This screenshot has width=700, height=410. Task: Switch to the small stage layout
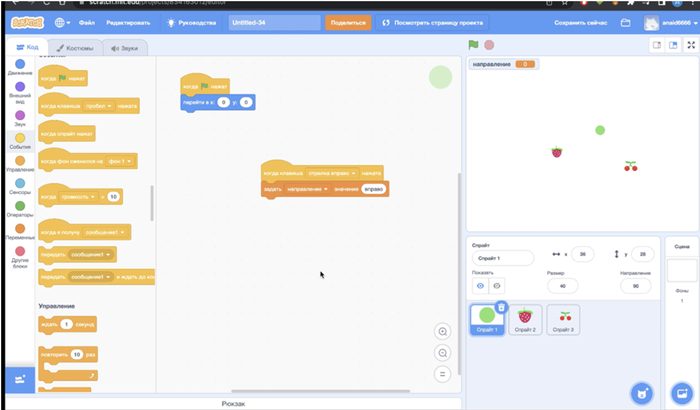tap(657, 45)
